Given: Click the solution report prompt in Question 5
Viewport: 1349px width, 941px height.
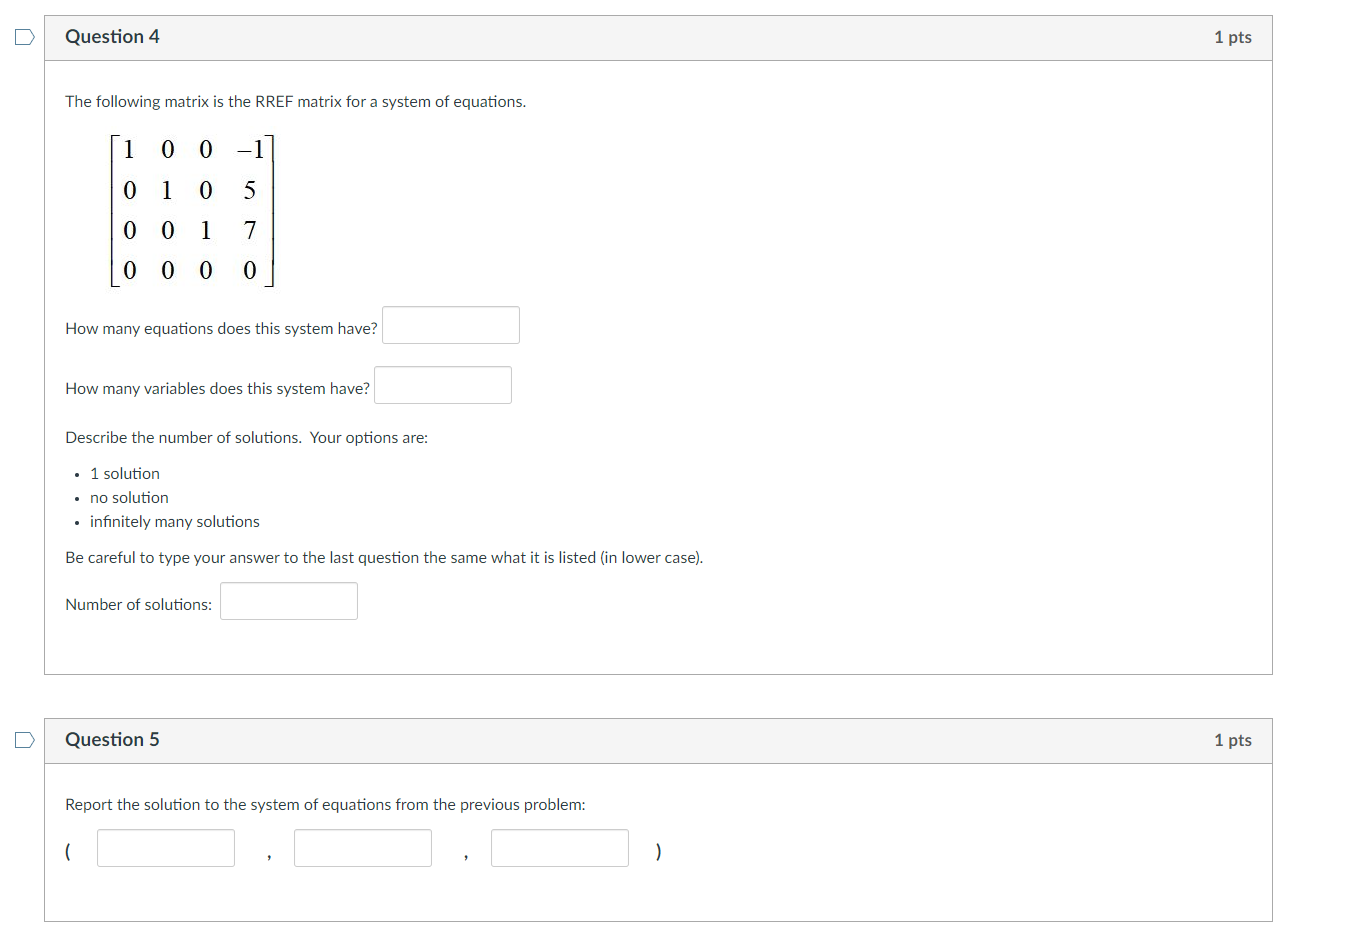Looking at the screenshot, I should click(x=325, y=804).
